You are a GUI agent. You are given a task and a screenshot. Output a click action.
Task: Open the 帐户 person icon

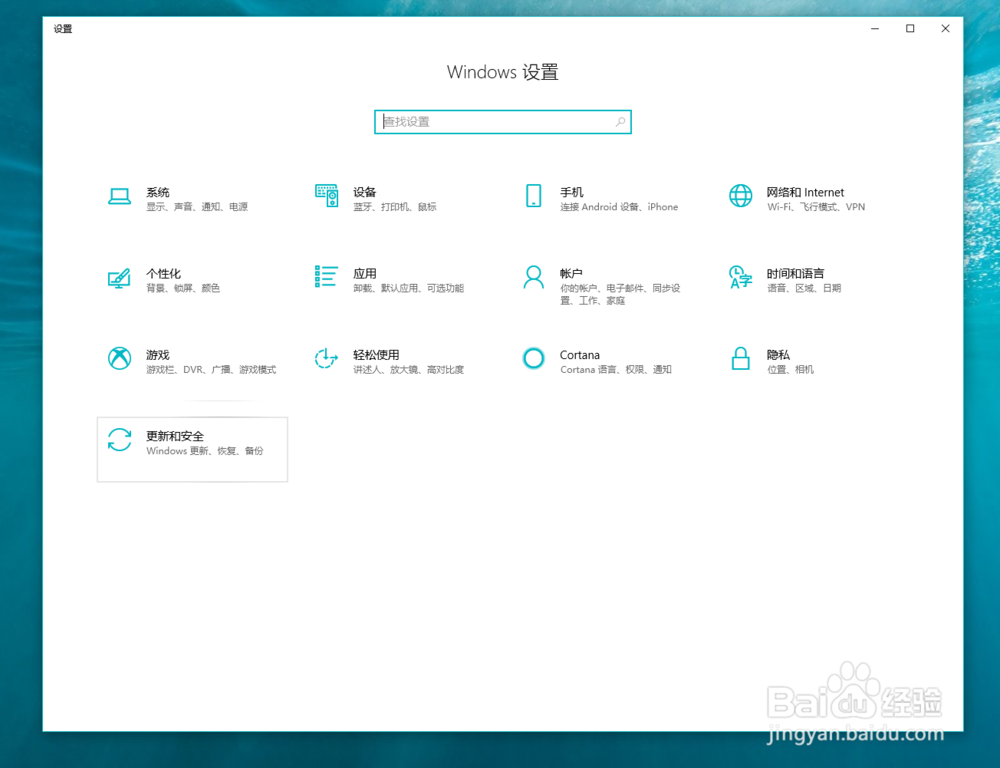533,277
